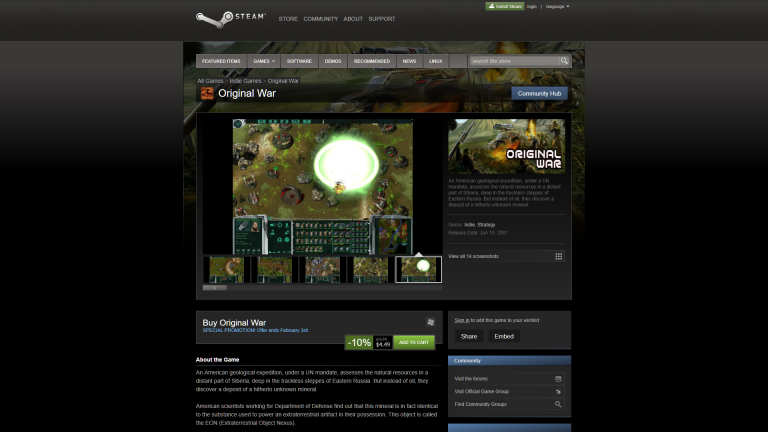Click the Original War header capsule image

click(x=506, y=146)
